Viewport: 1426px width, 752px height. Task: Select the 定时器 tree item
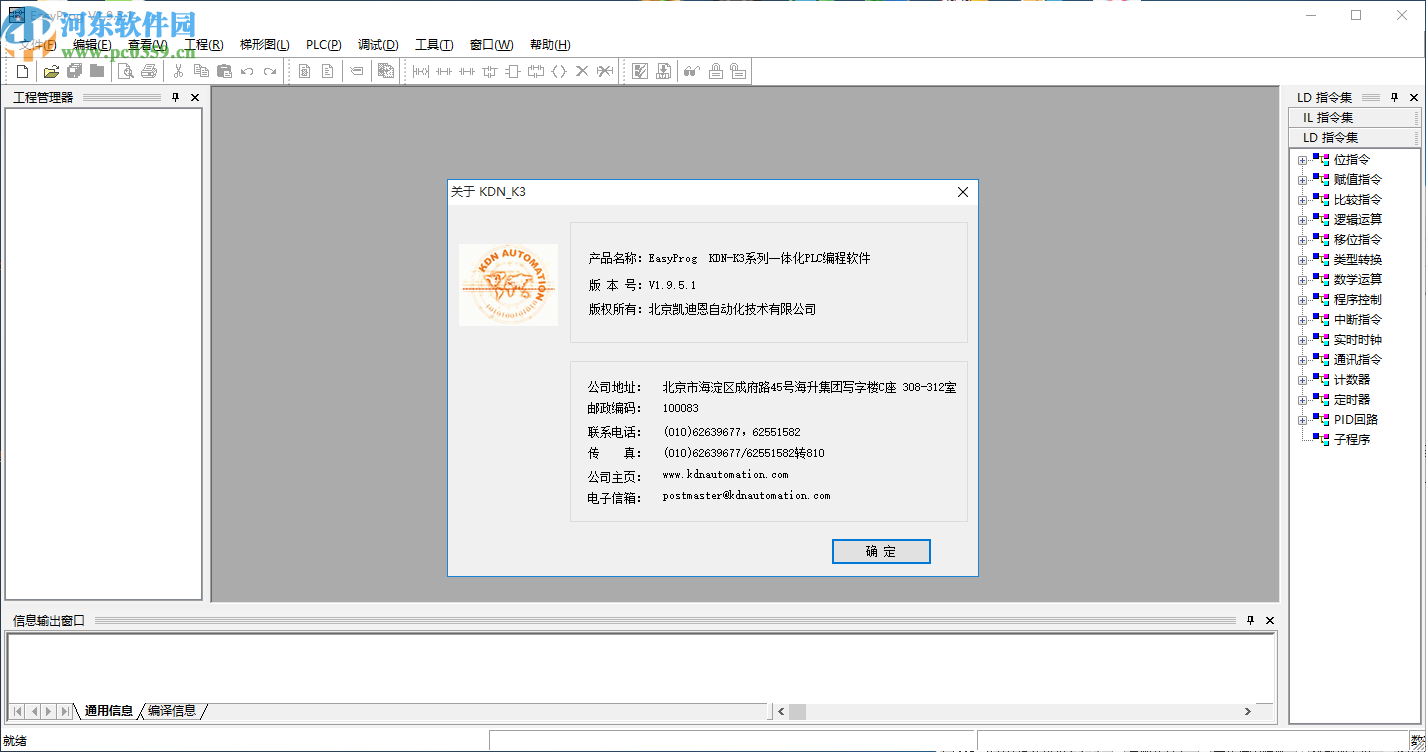point(1352,400)
